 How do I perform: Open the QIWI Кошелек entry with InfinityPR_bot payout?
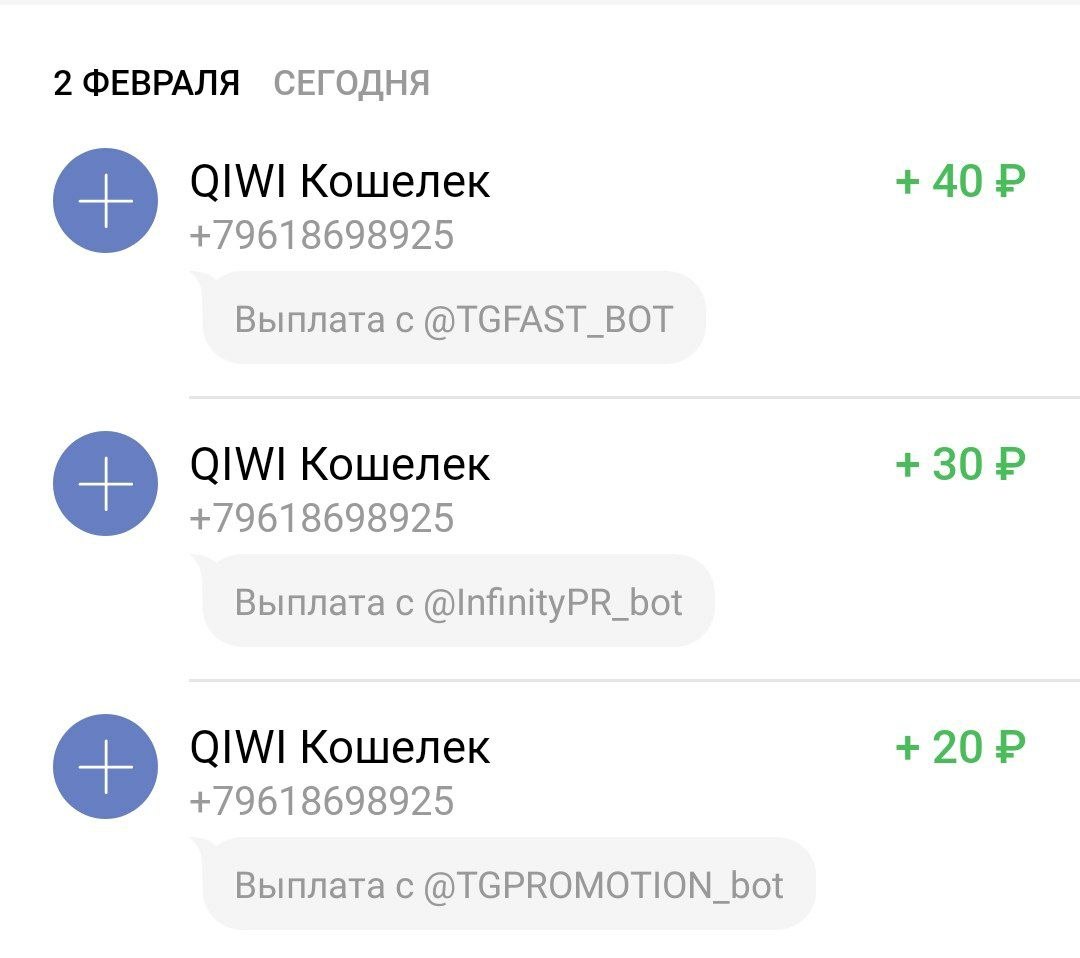click(x=340, y=465)
